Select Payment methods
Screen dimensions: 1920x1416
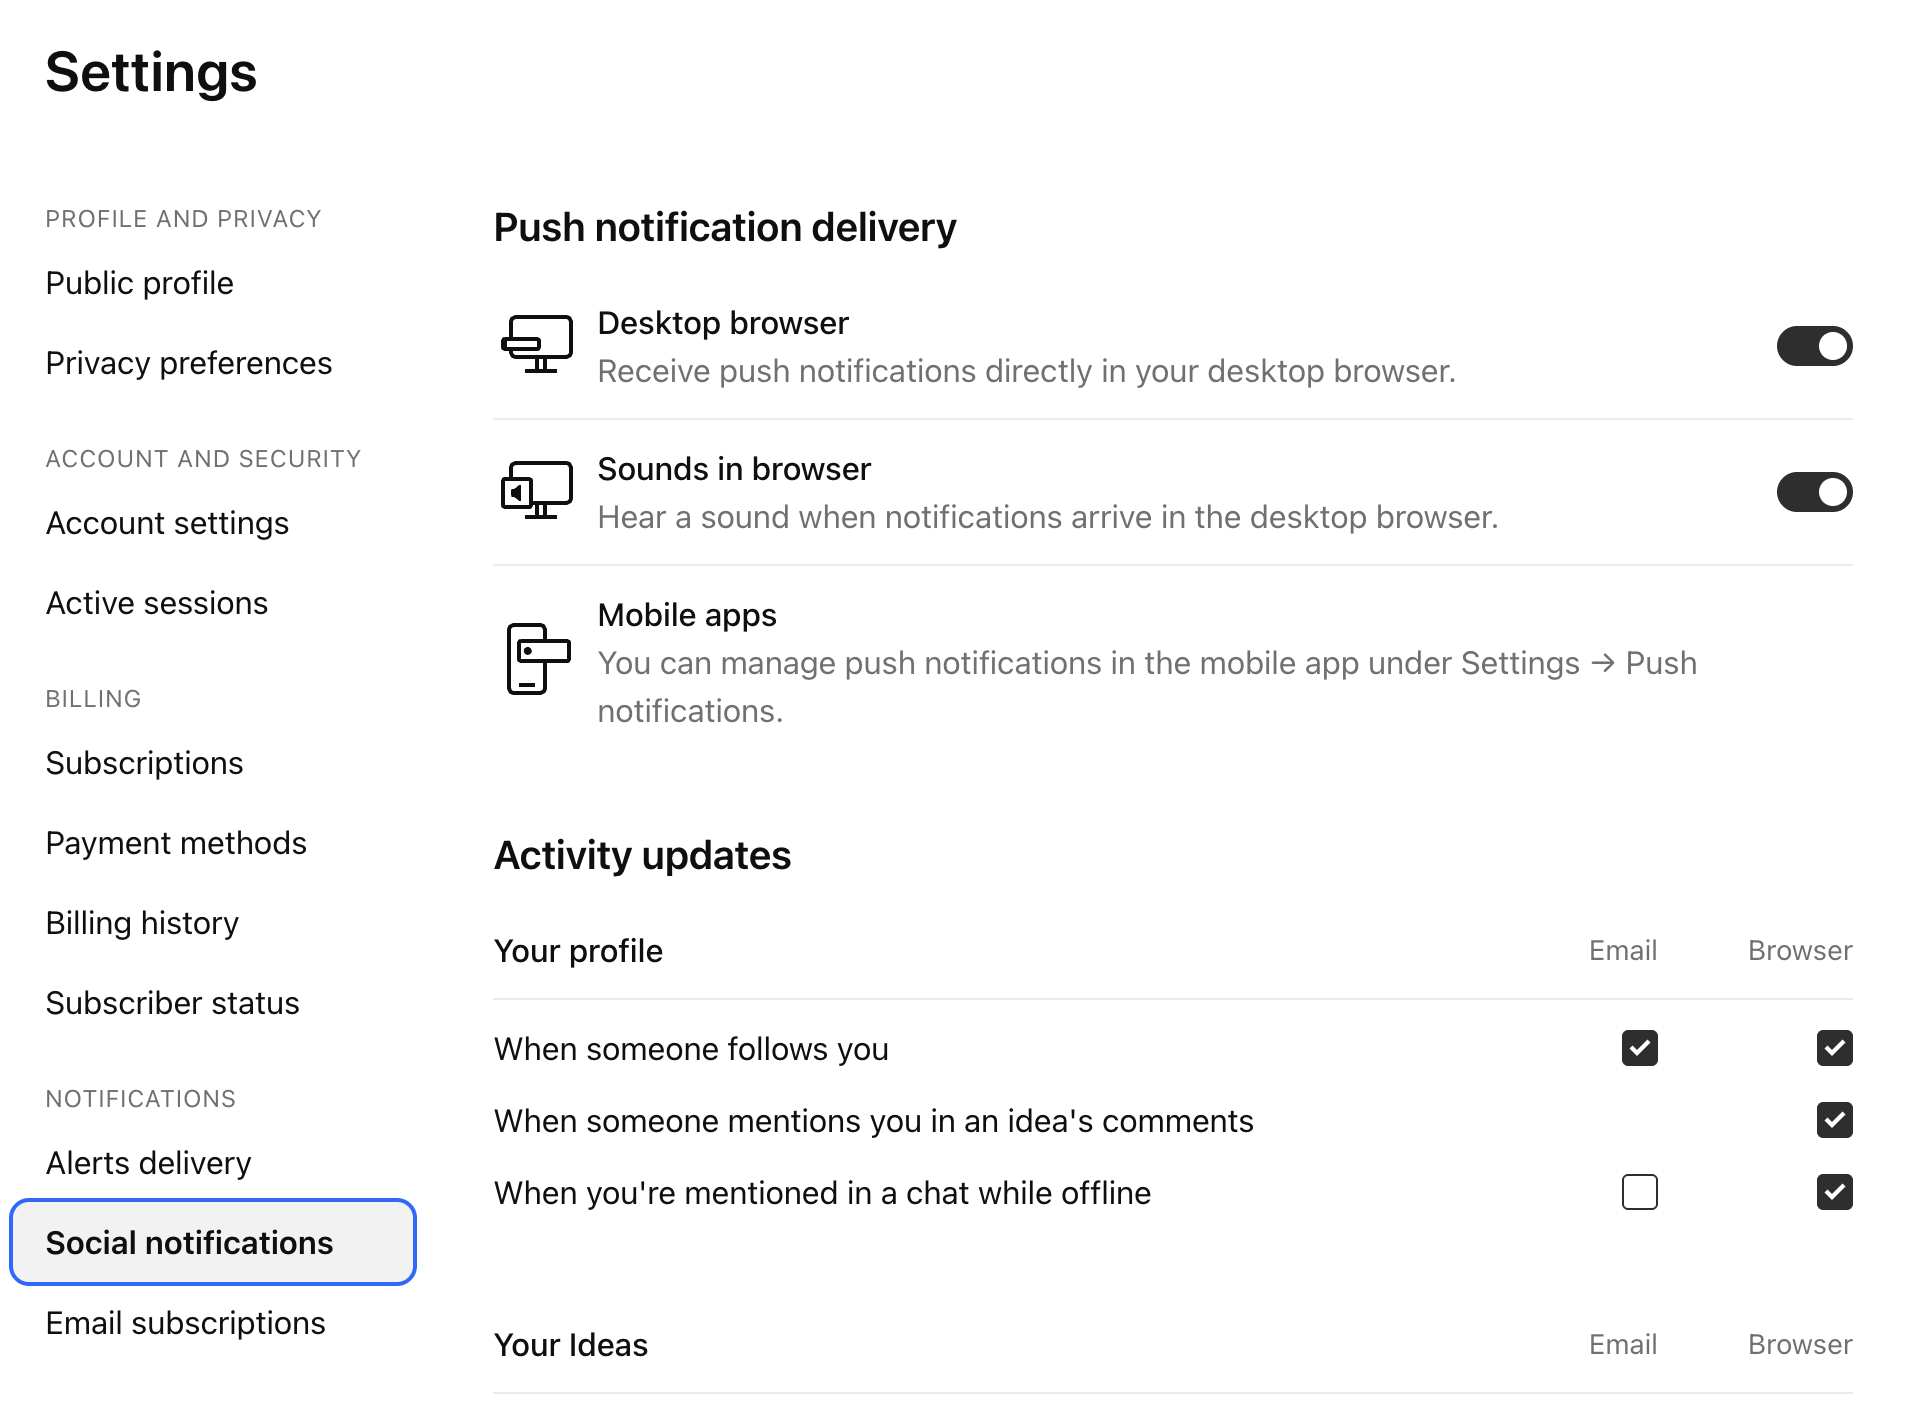point(176,844)
